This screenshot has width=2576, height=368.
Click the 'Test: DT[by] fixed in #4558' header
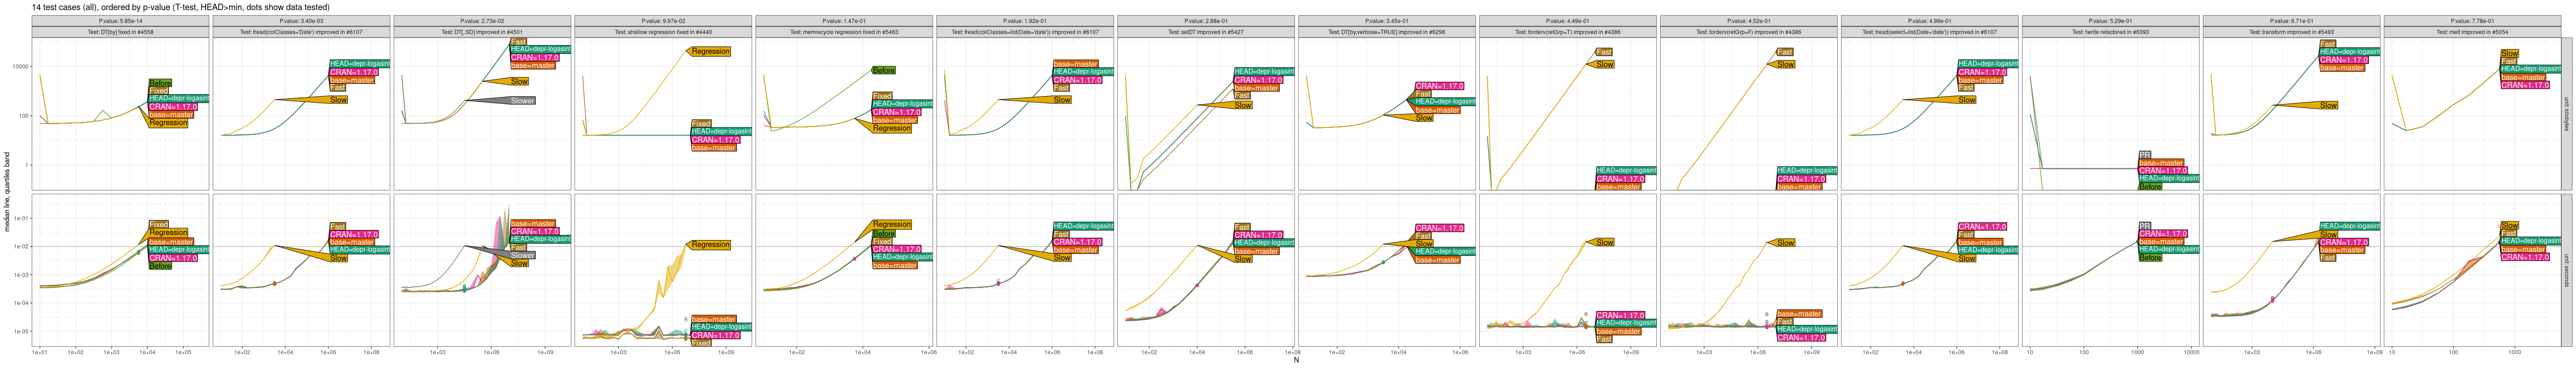[x=120, y=32]
